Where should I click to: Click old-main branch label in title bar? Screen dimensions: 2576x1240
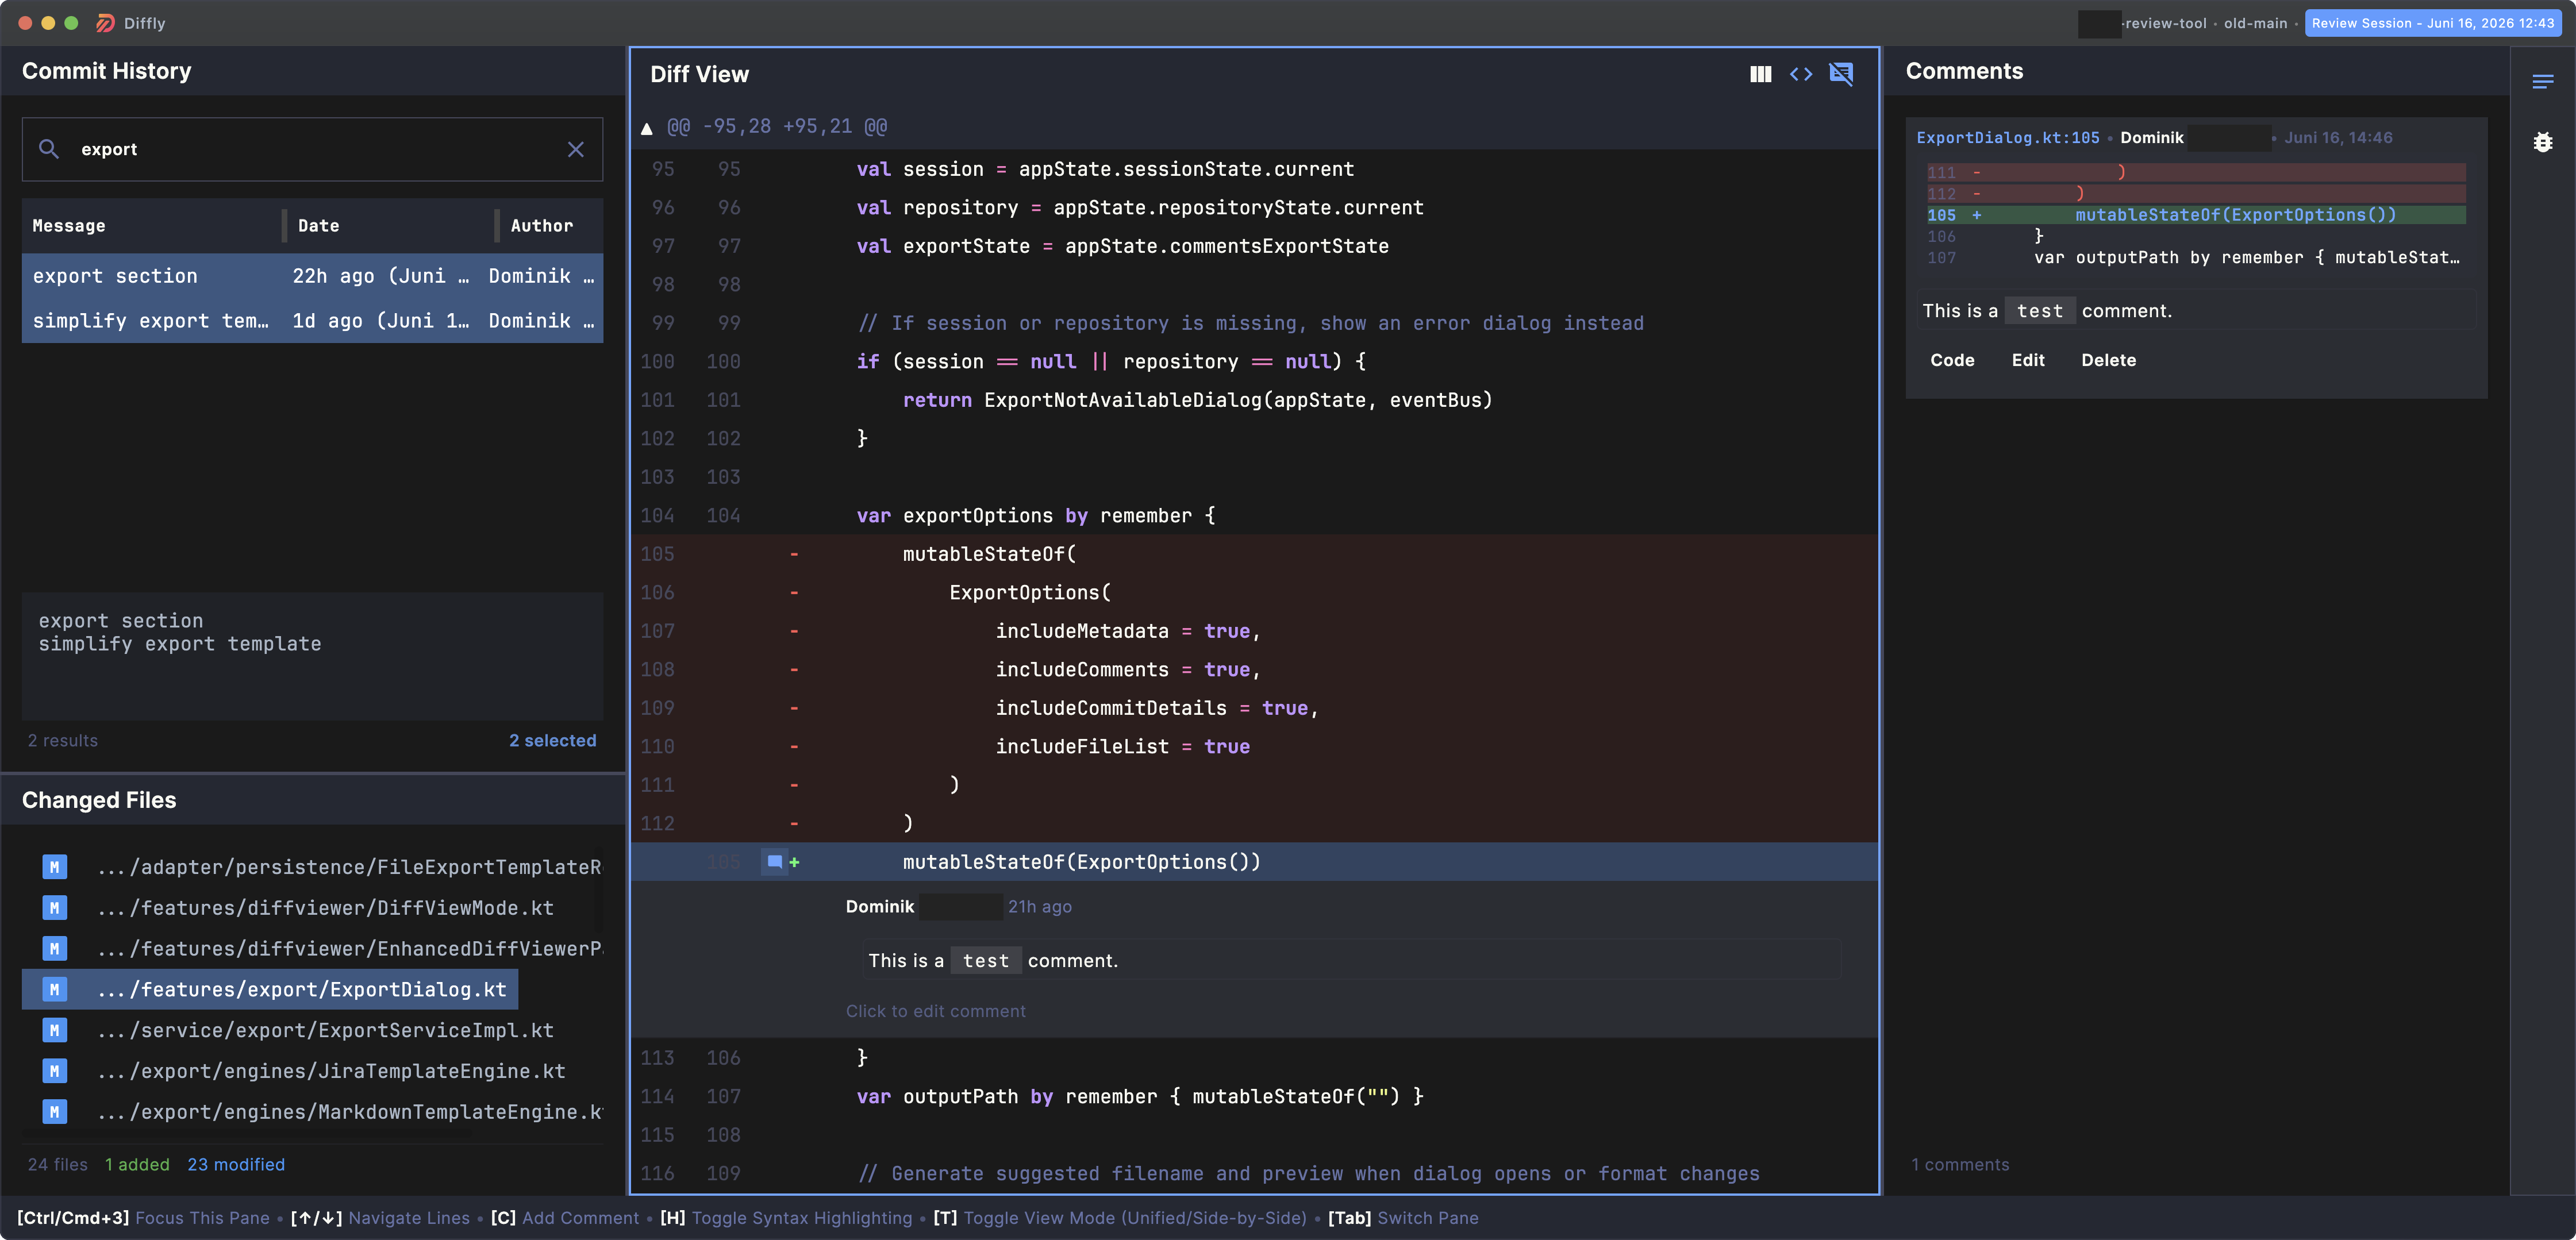pyautogui.click(x=2255, y=23)
